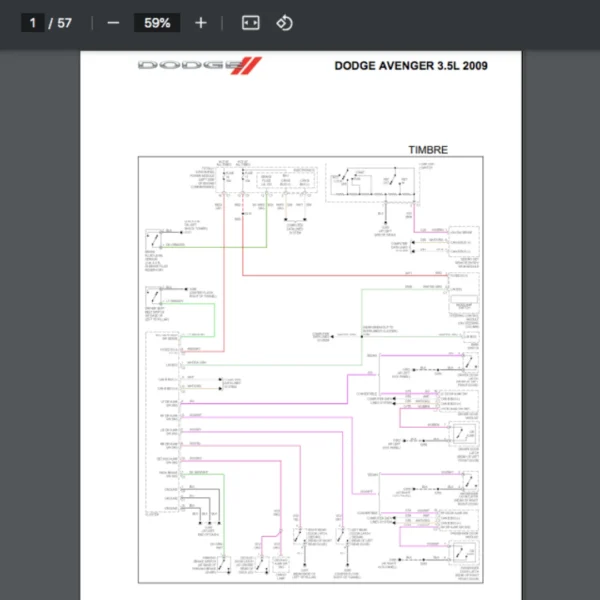Image resolution: width=600 pixels, height=600 pixels.
Task: Click the zoom out minus icon
Action: click(113, 22)
